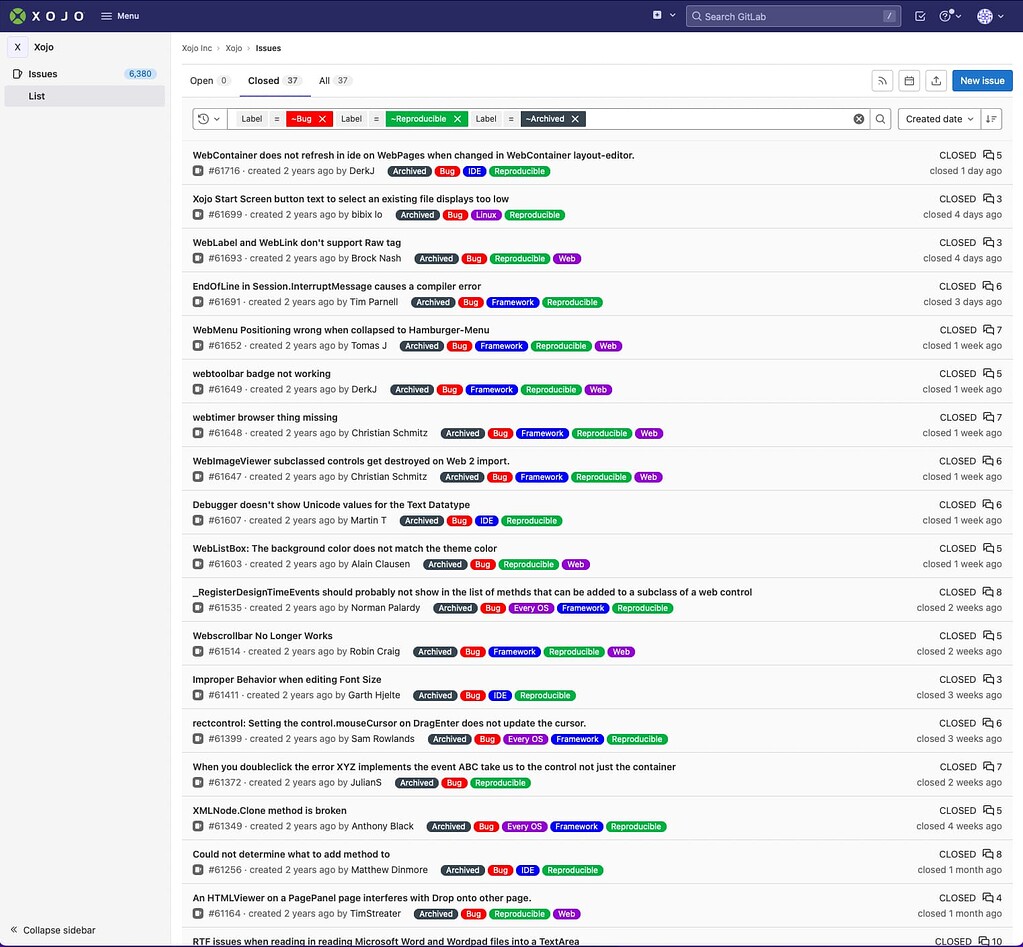Go to Xojo Inc breadcrumb

click(196, 48)
